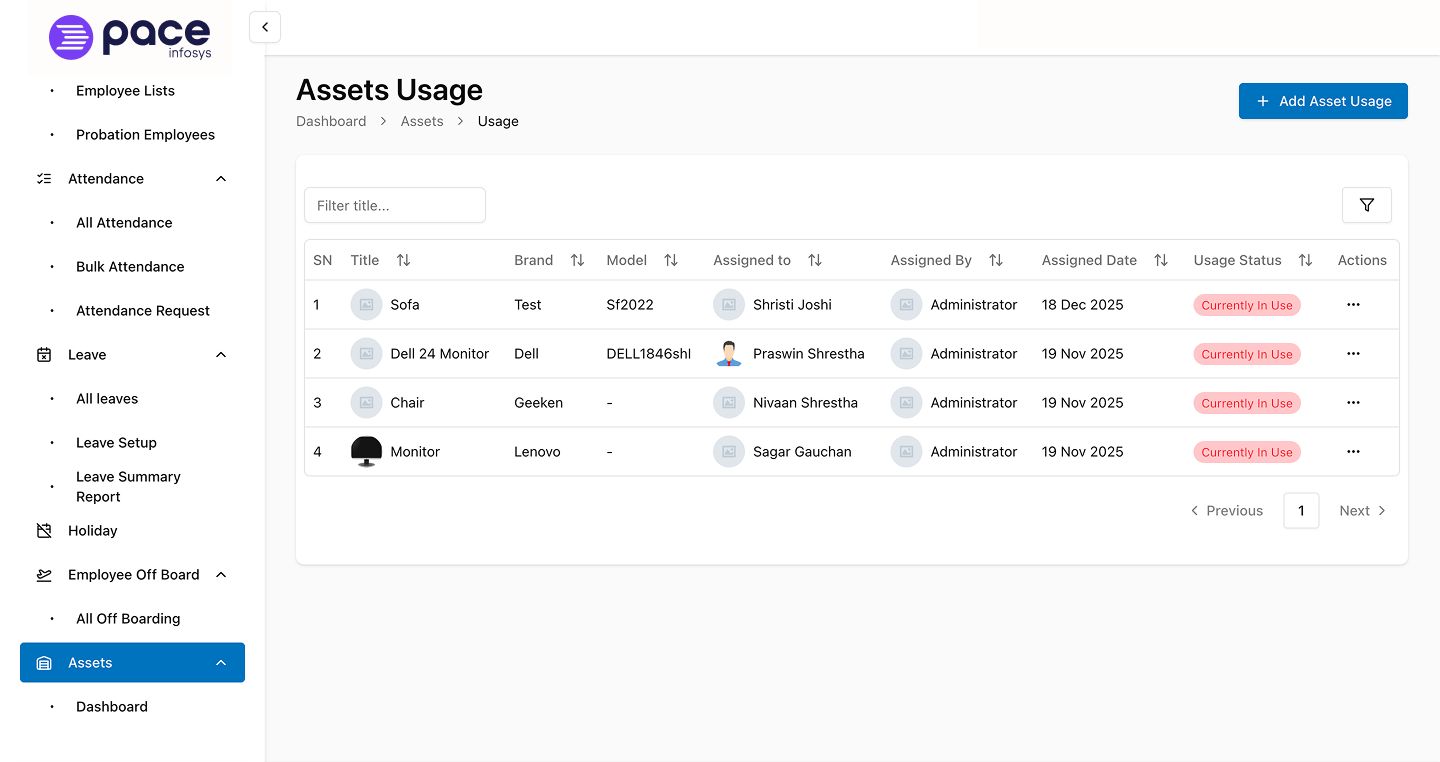This screenshot has height=762, width=1440.
Task: Click the Lenovo Monitor product image
Action: click(x=367, y=452)
